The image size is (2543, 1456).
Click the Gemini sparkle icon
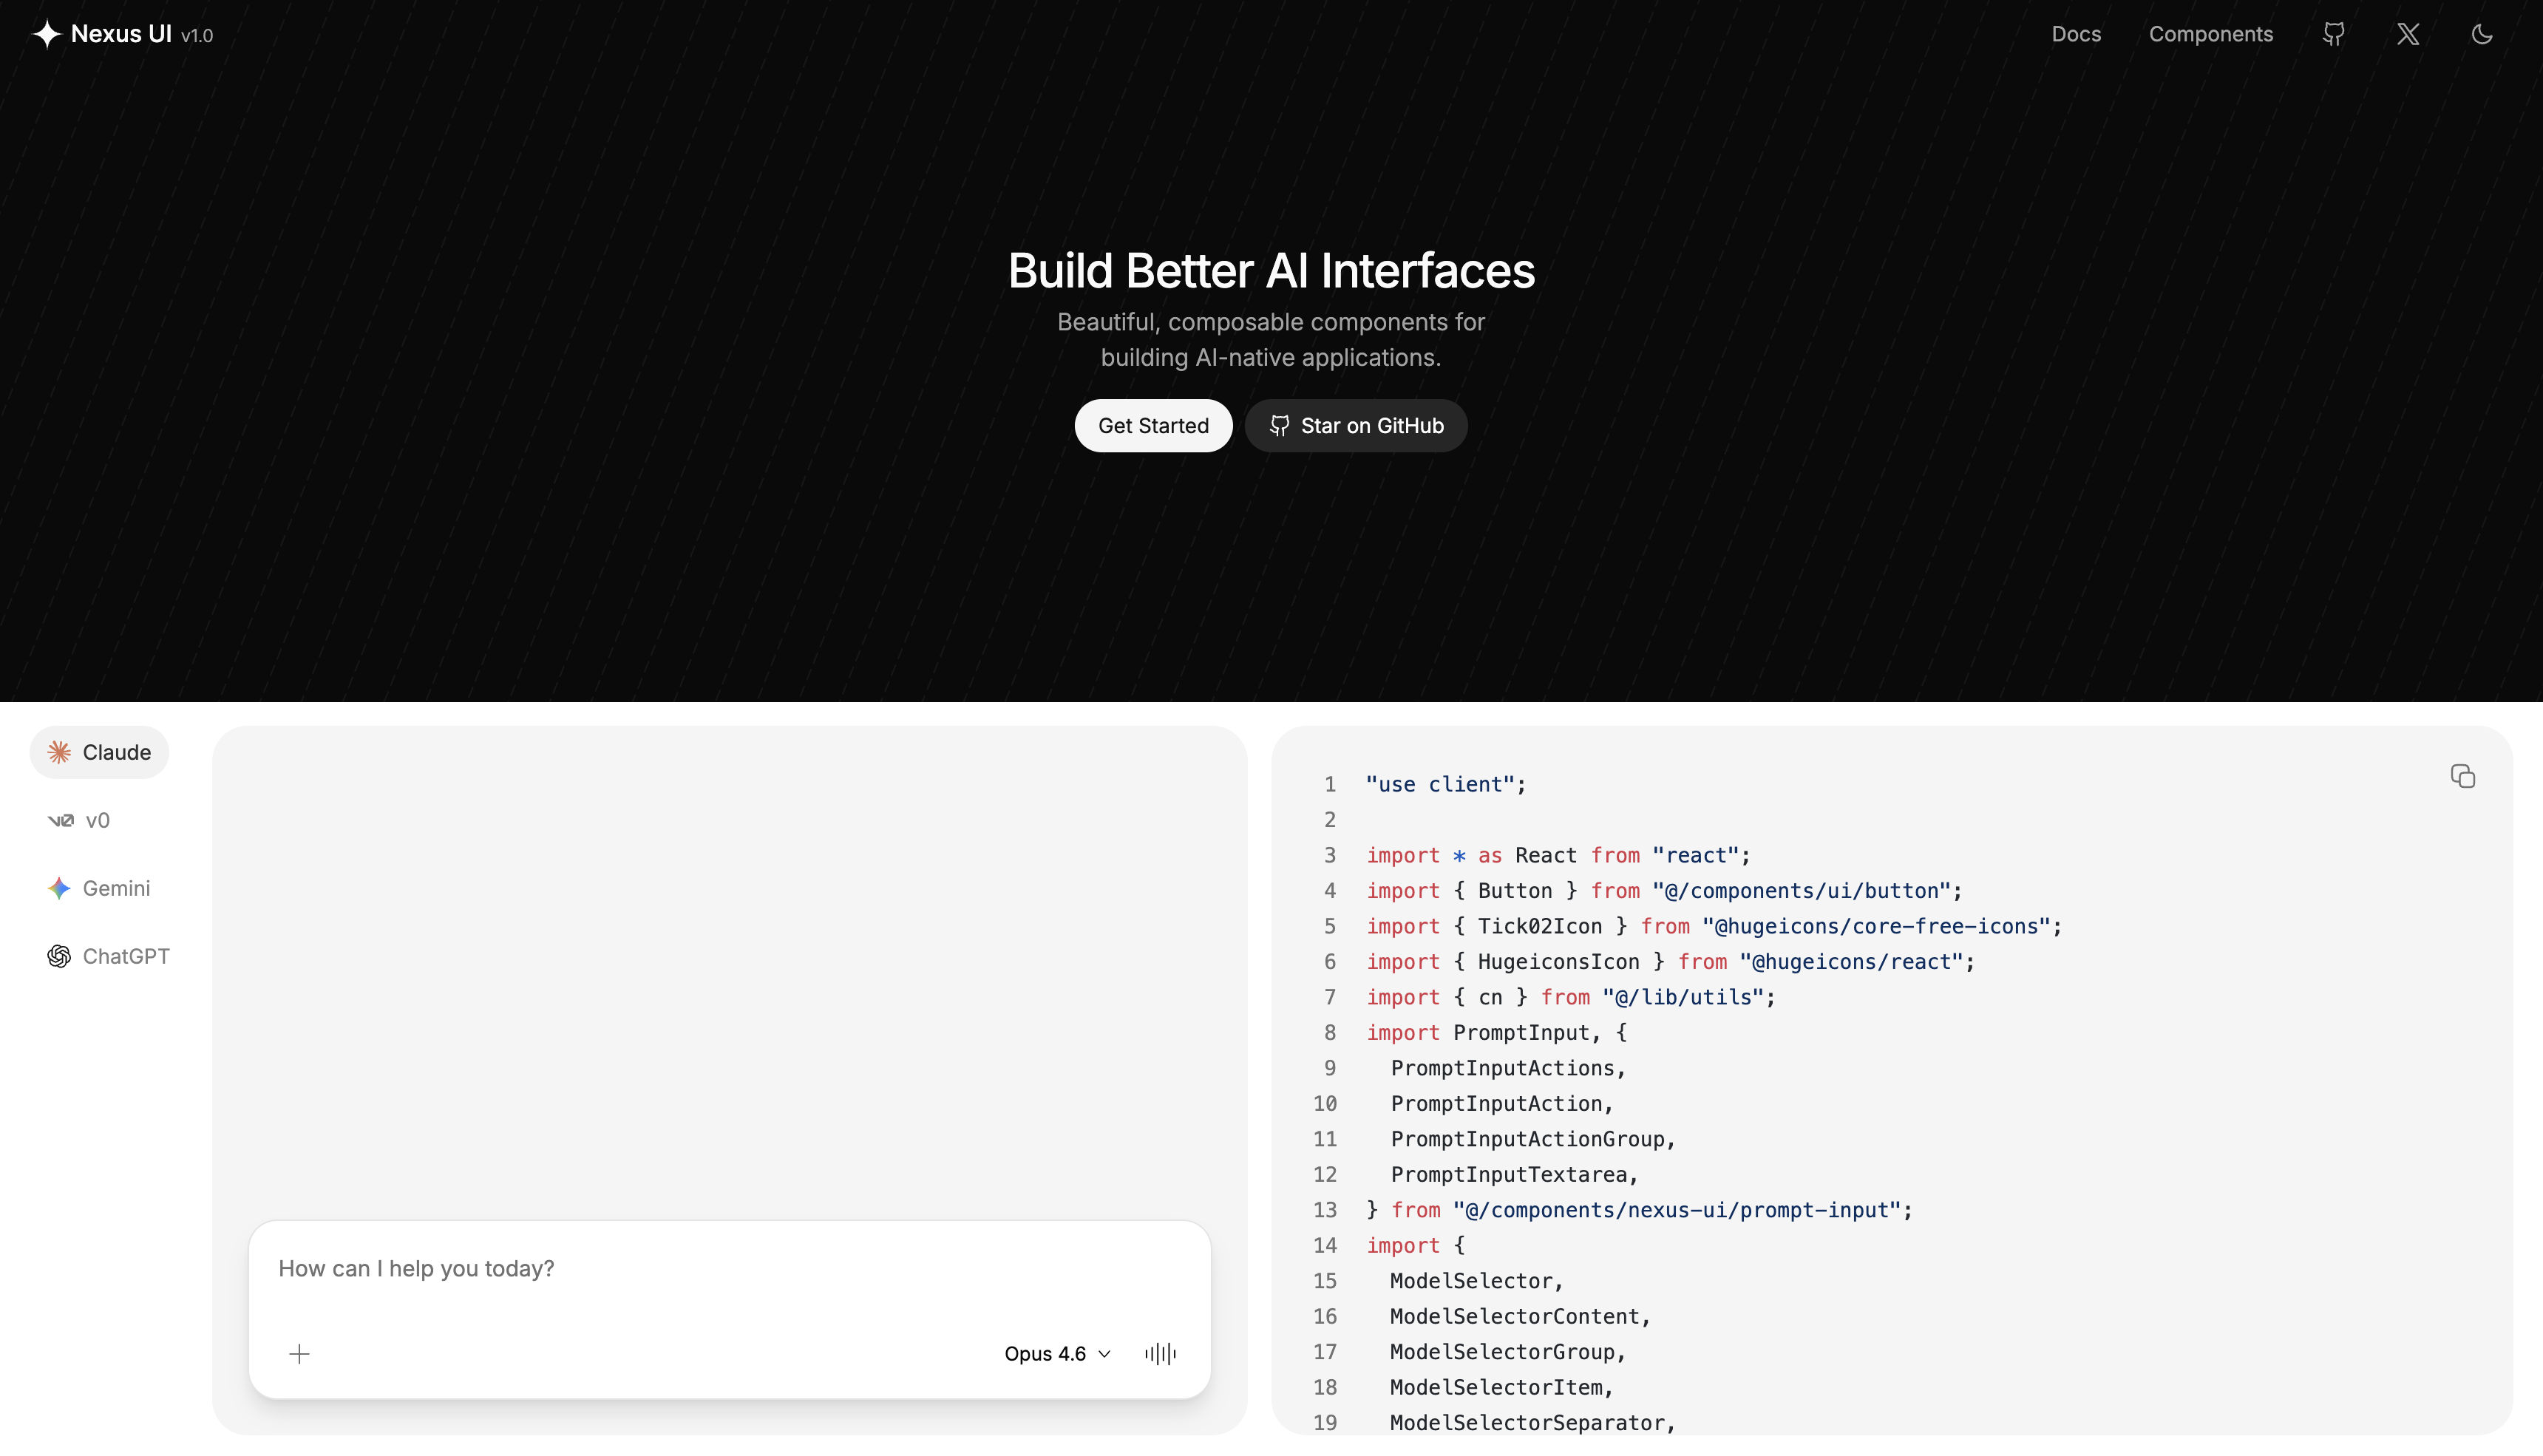pos(59,888)
